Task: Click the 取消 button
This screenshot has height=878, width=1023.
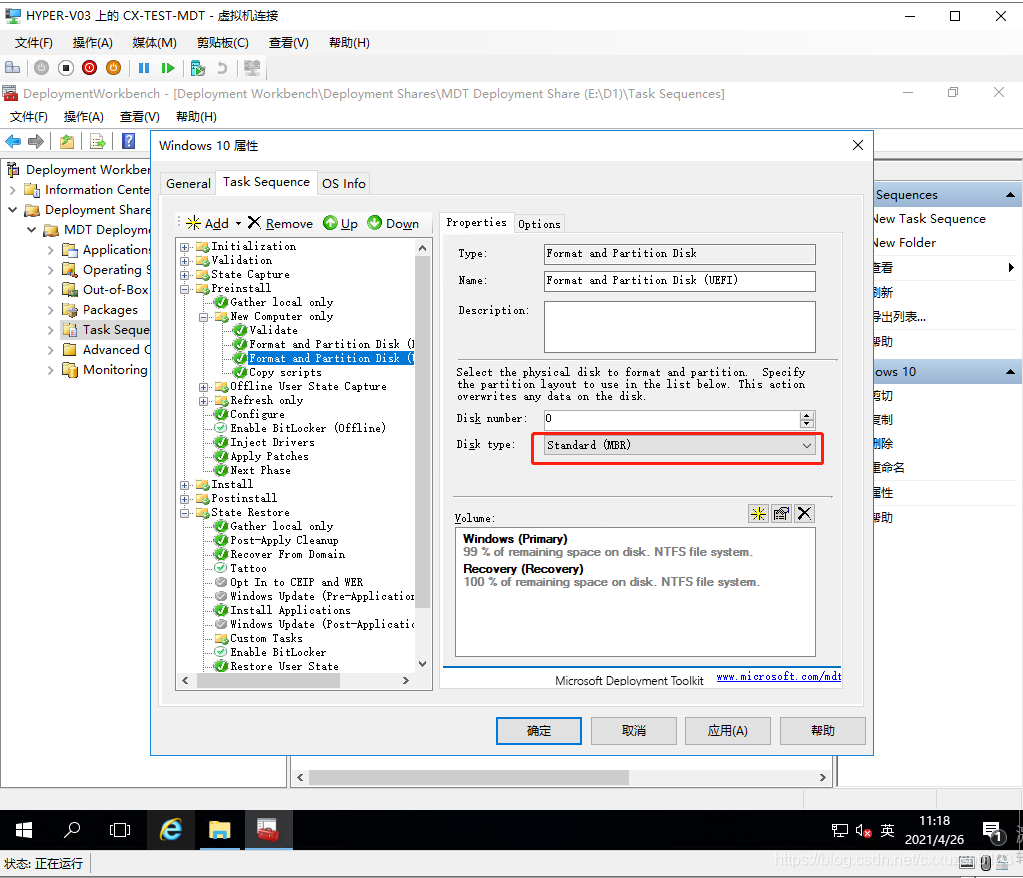Action: [634, 731]
